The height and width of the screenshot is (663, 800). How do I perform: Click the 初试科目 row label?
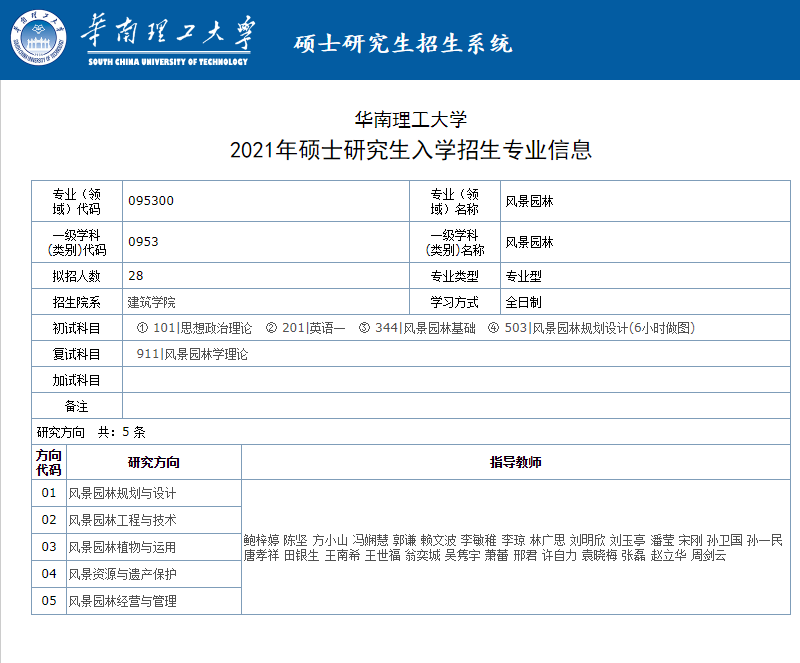77,328
